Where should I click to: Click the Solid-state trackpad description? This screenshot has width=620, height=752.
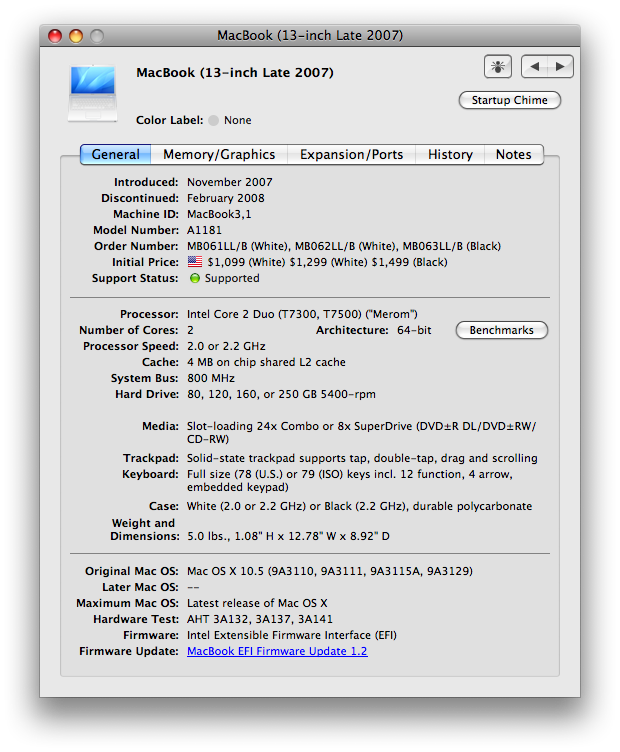(x=362, y=458)
